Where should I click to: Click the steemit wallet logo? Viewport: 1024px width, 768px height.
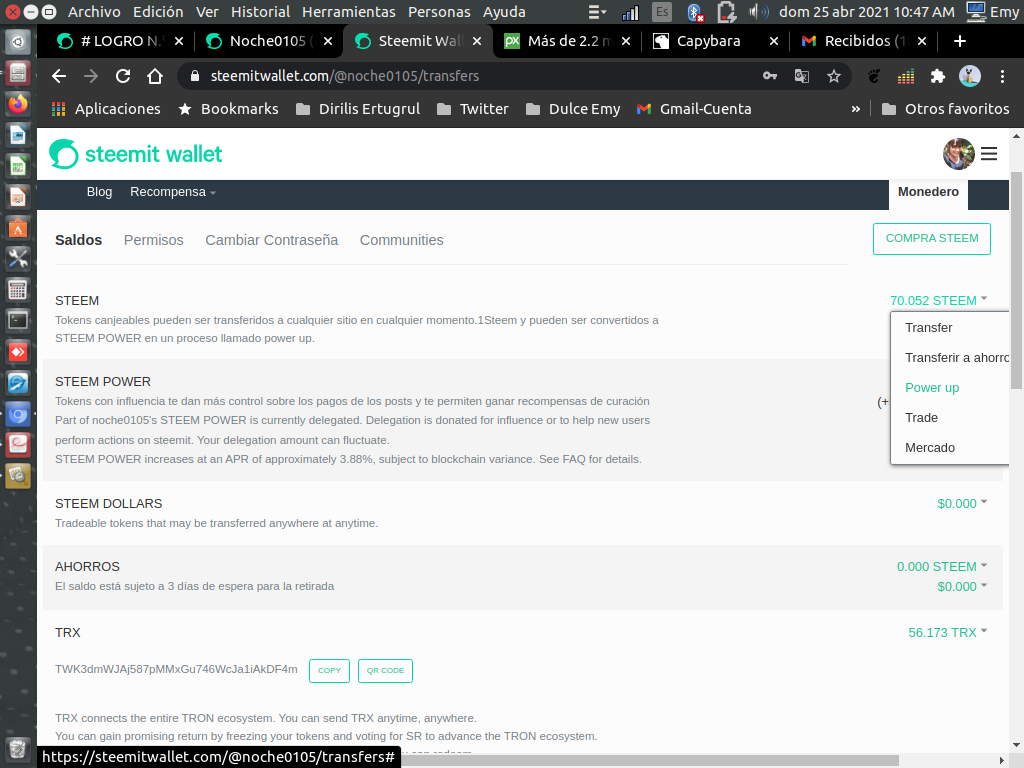[136, 154]
